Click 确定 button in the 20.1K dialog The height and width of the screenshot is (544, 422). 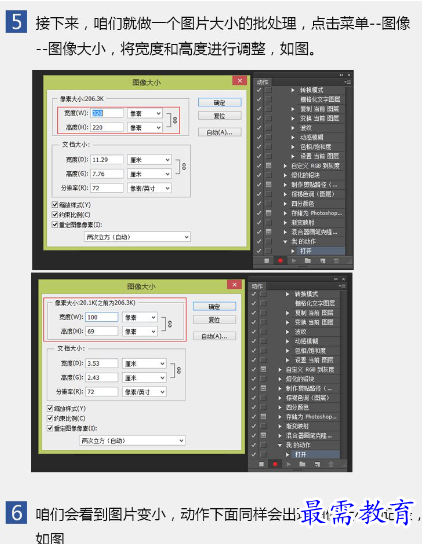click(214, 306)
